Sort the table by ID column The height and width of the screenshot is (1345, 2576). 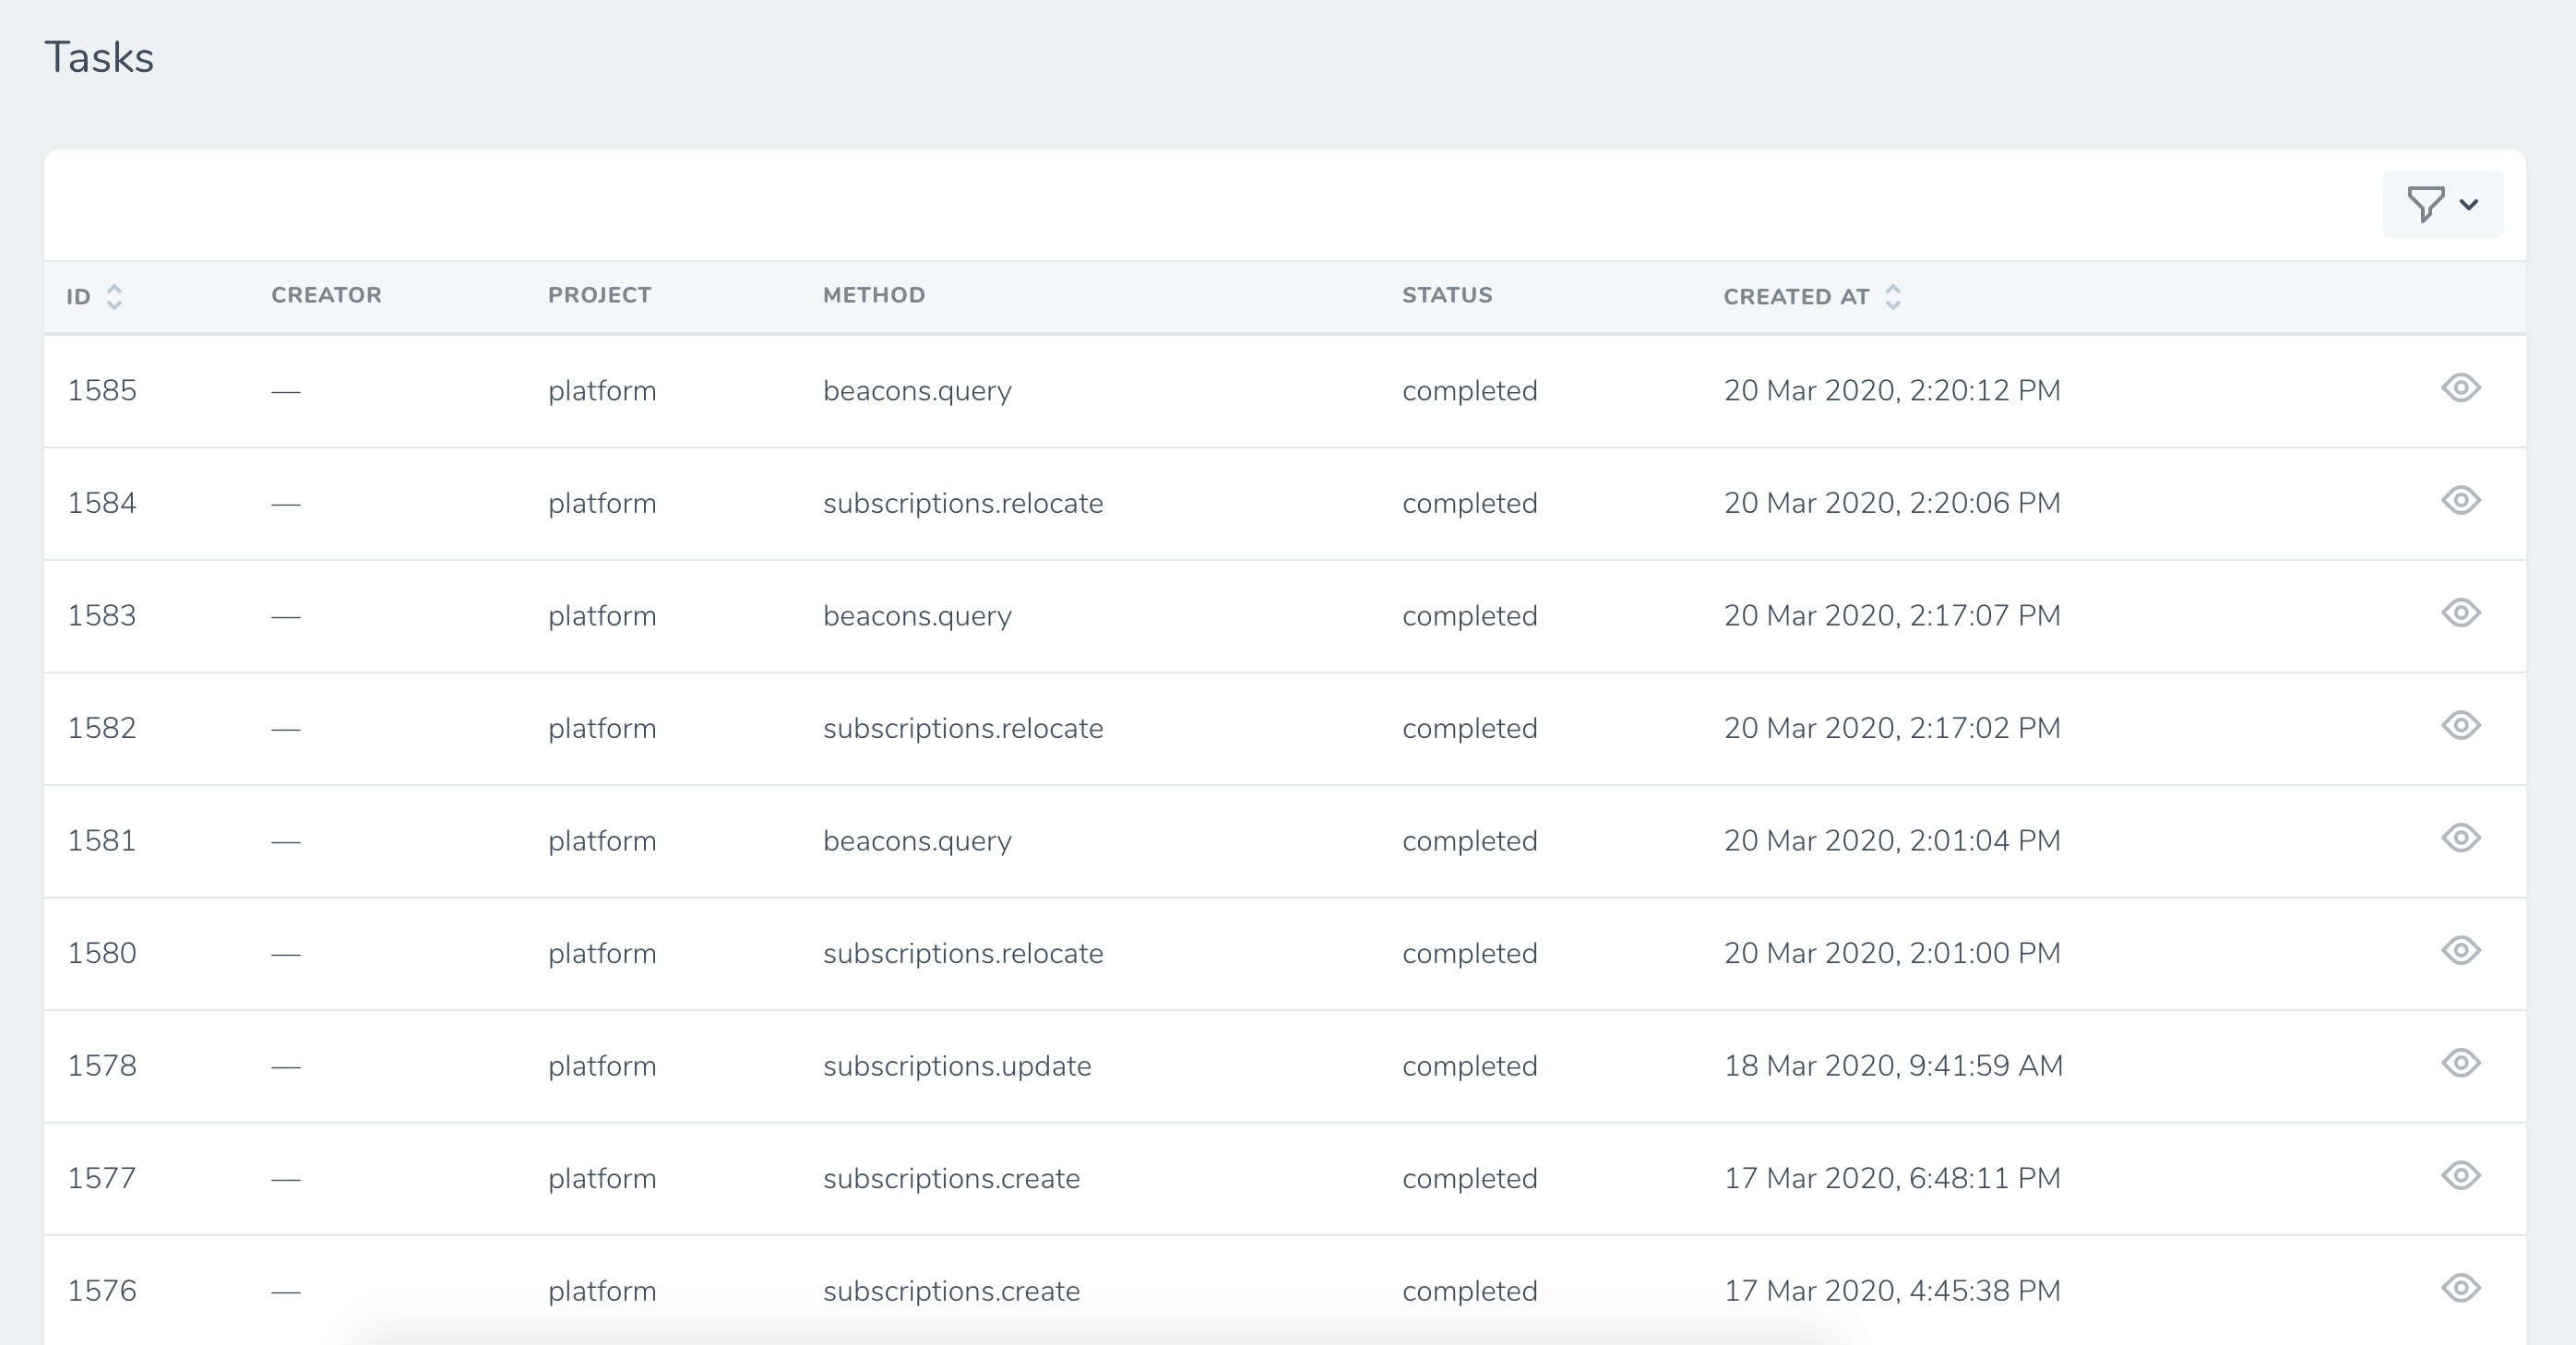(114, 296)
